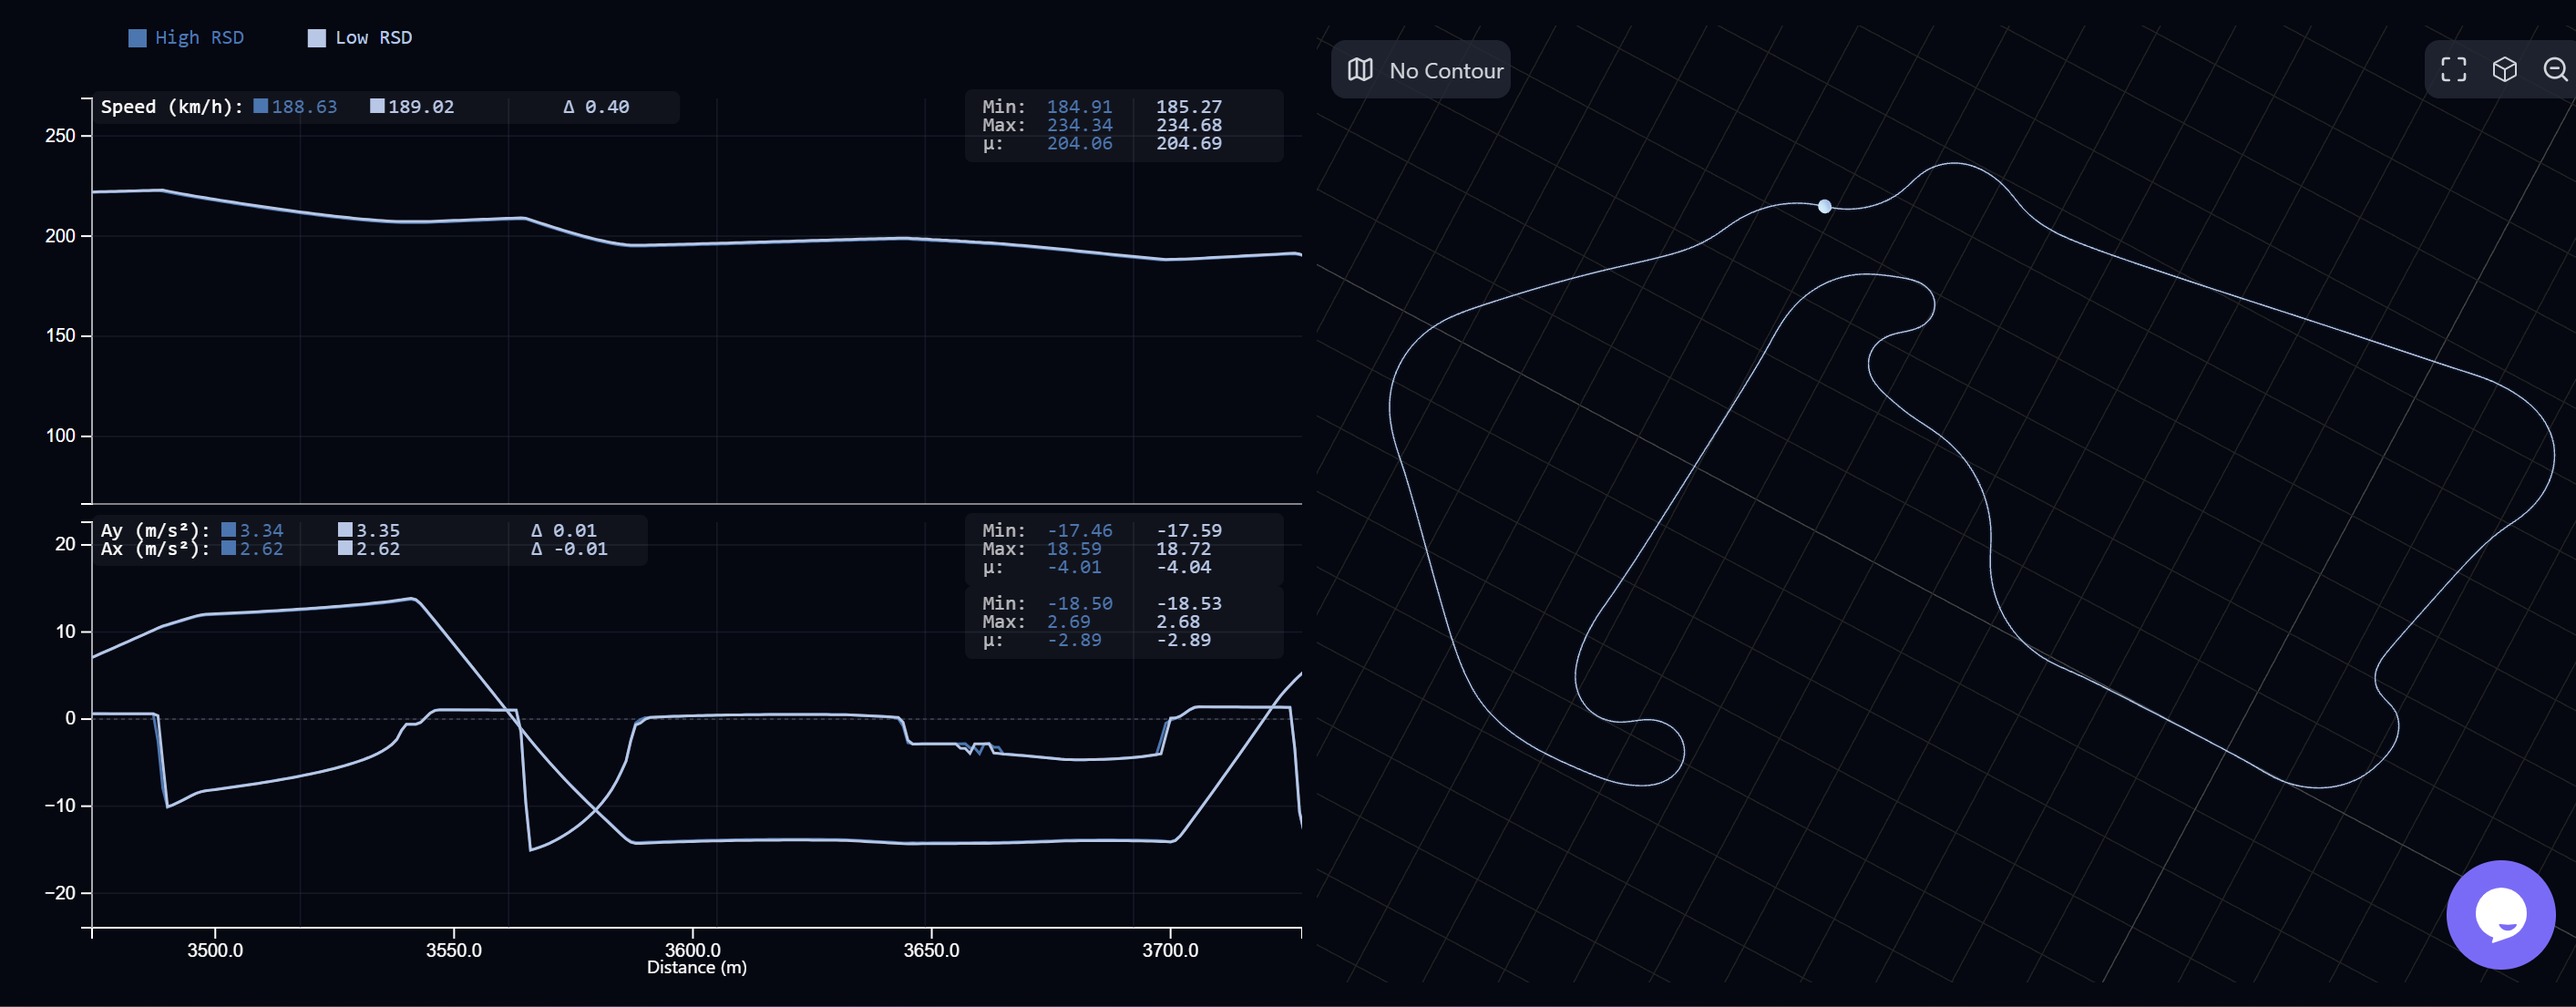
Task: Click the 3600.0 distance axis tick
Action: pos(692,950)
